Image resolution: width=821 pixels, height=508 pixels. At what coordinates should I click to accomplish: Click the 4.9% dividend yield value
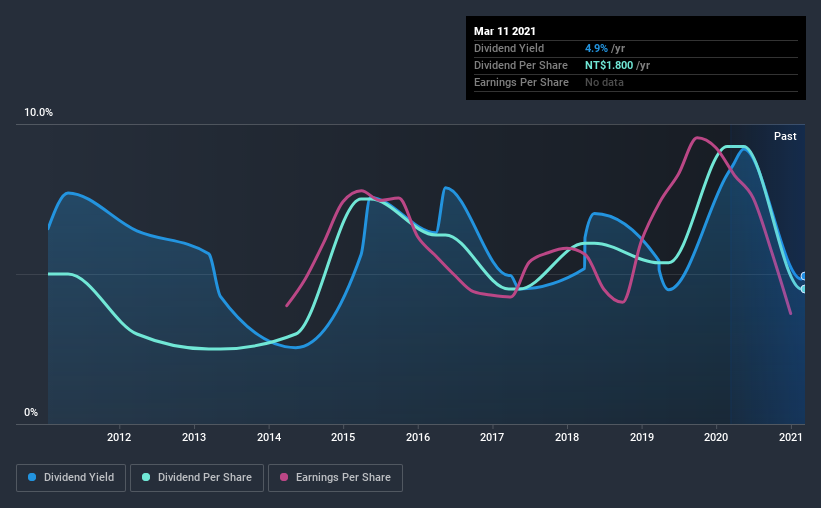(596, 48)
